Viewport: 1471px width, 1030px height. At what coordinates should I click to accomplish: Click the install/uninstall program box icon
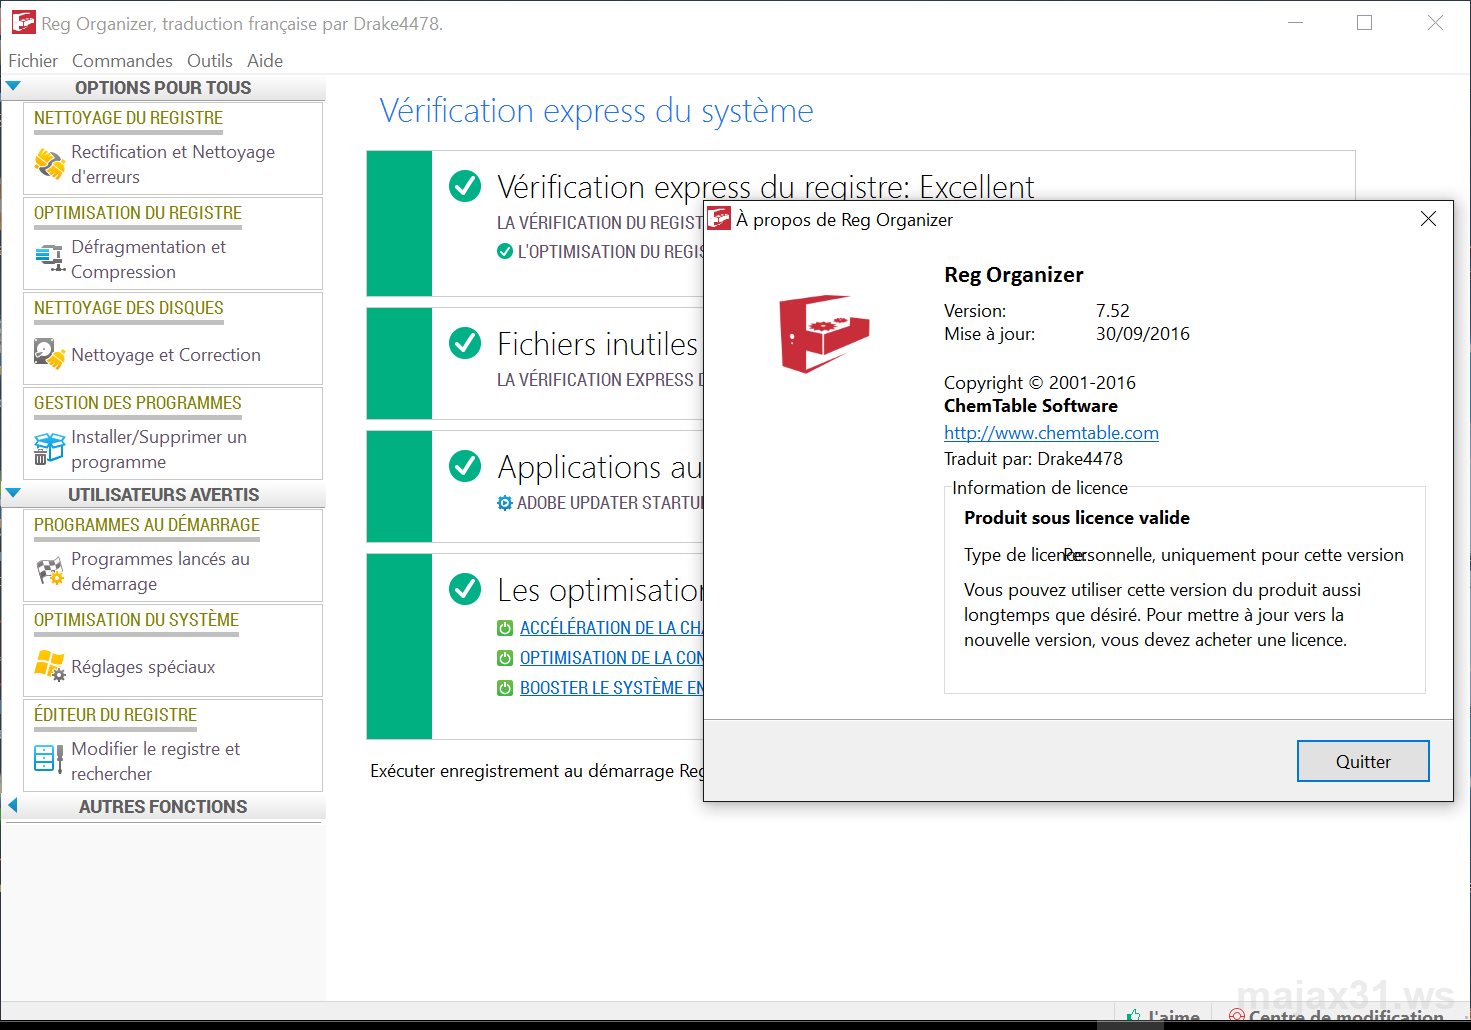[49, 449]
